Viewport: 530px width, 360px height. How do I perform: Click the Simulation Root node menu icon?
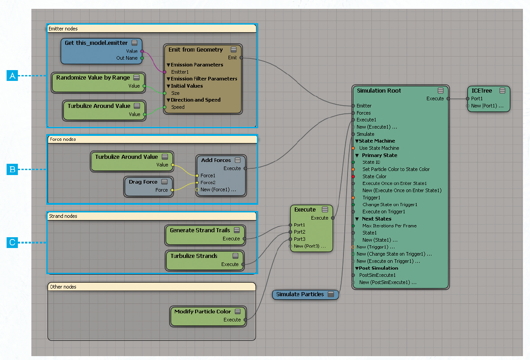440,91
